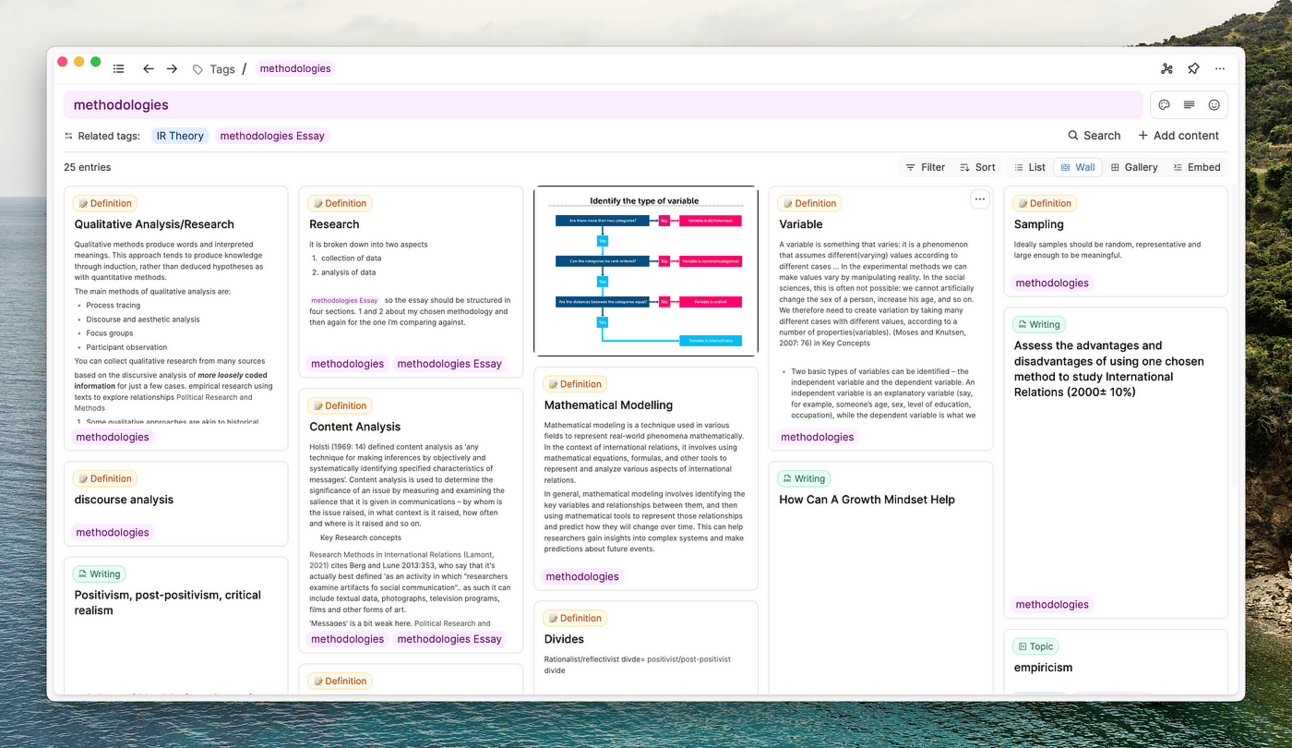Click the Related tags swap icon
The image size is (1292, 748).
pyautogui.click(x=69, y=136)
